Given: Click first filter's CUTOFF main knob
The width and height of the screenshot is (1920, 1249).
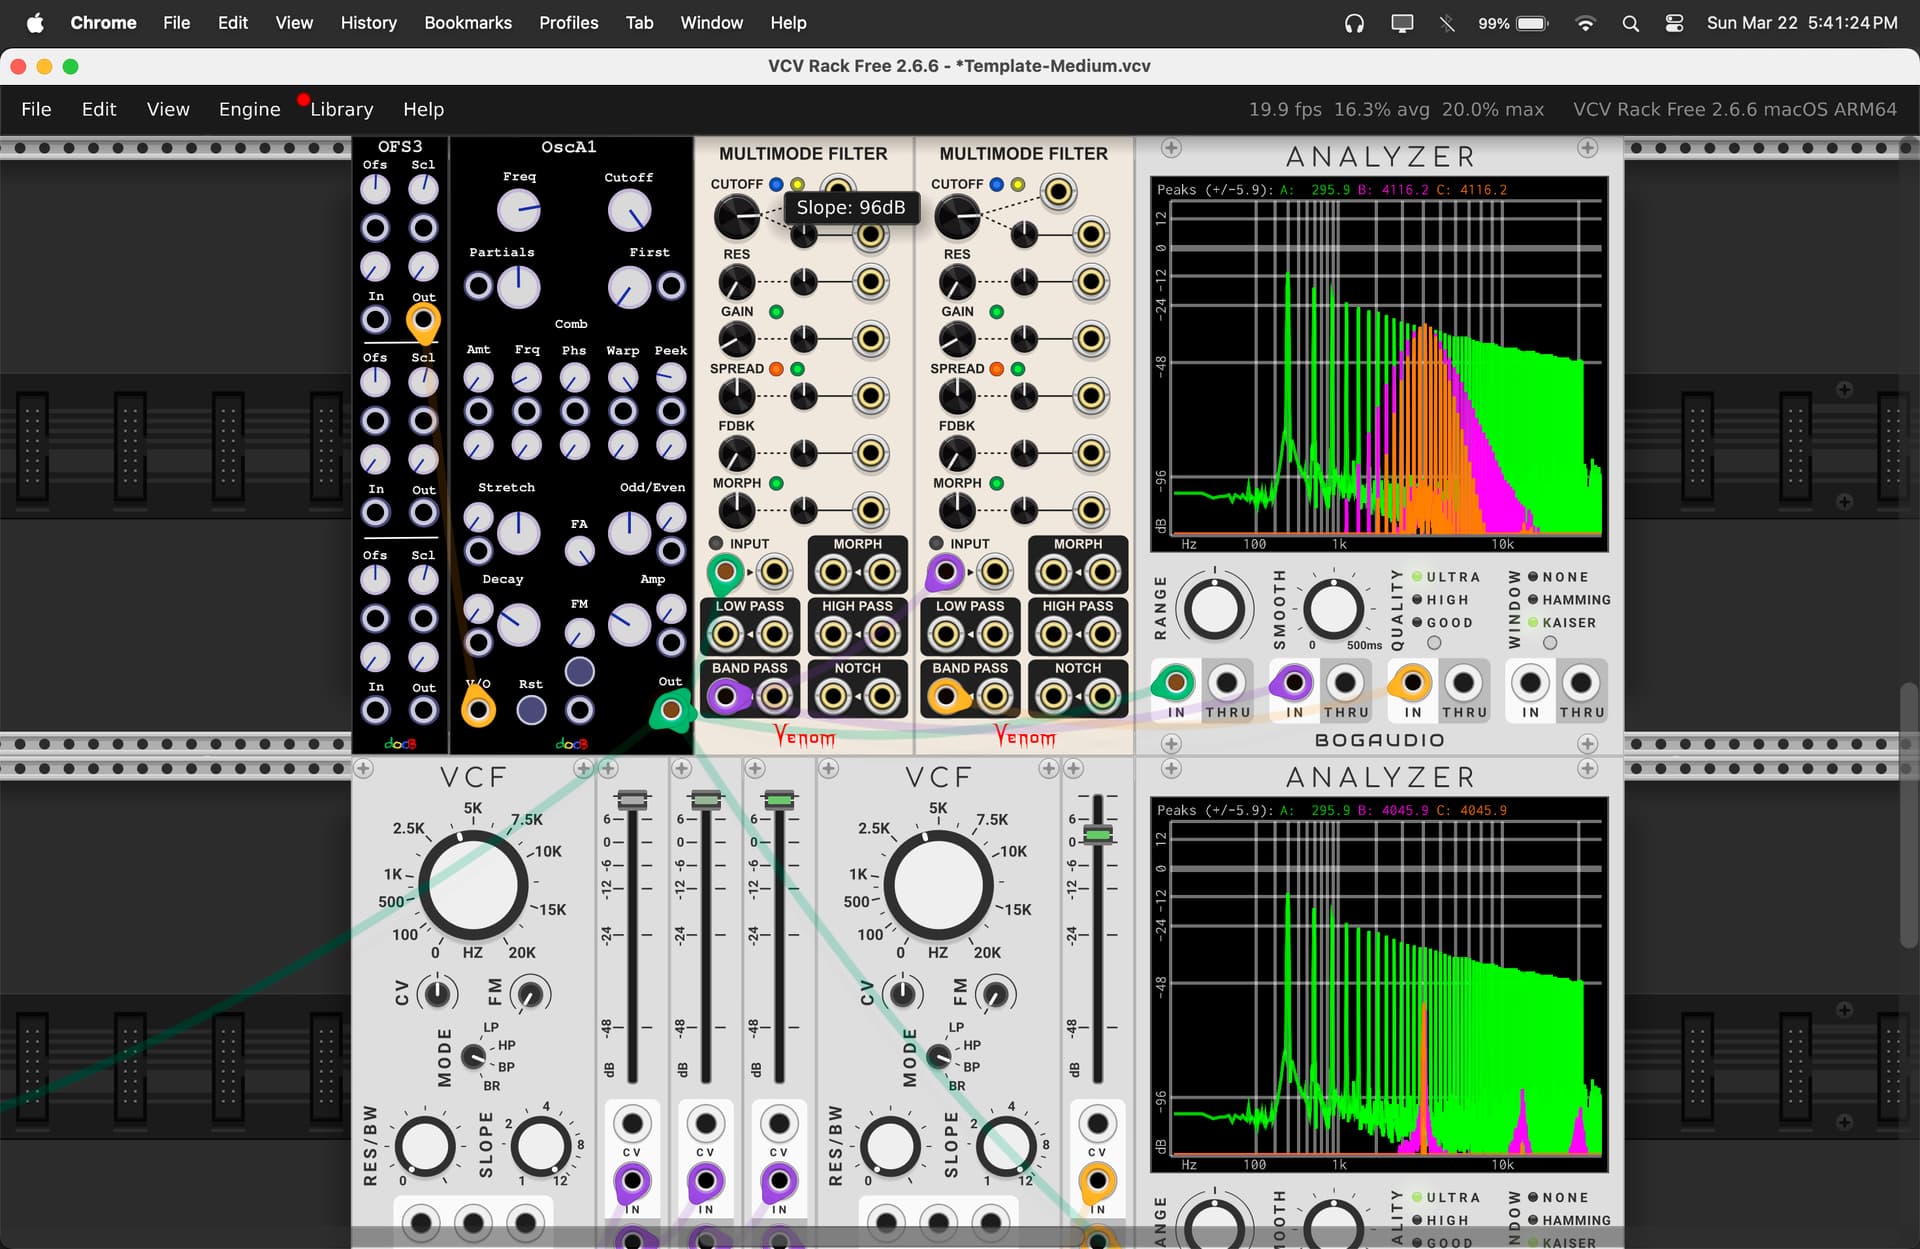Looking at the screenshot, I should pos(737,216).
